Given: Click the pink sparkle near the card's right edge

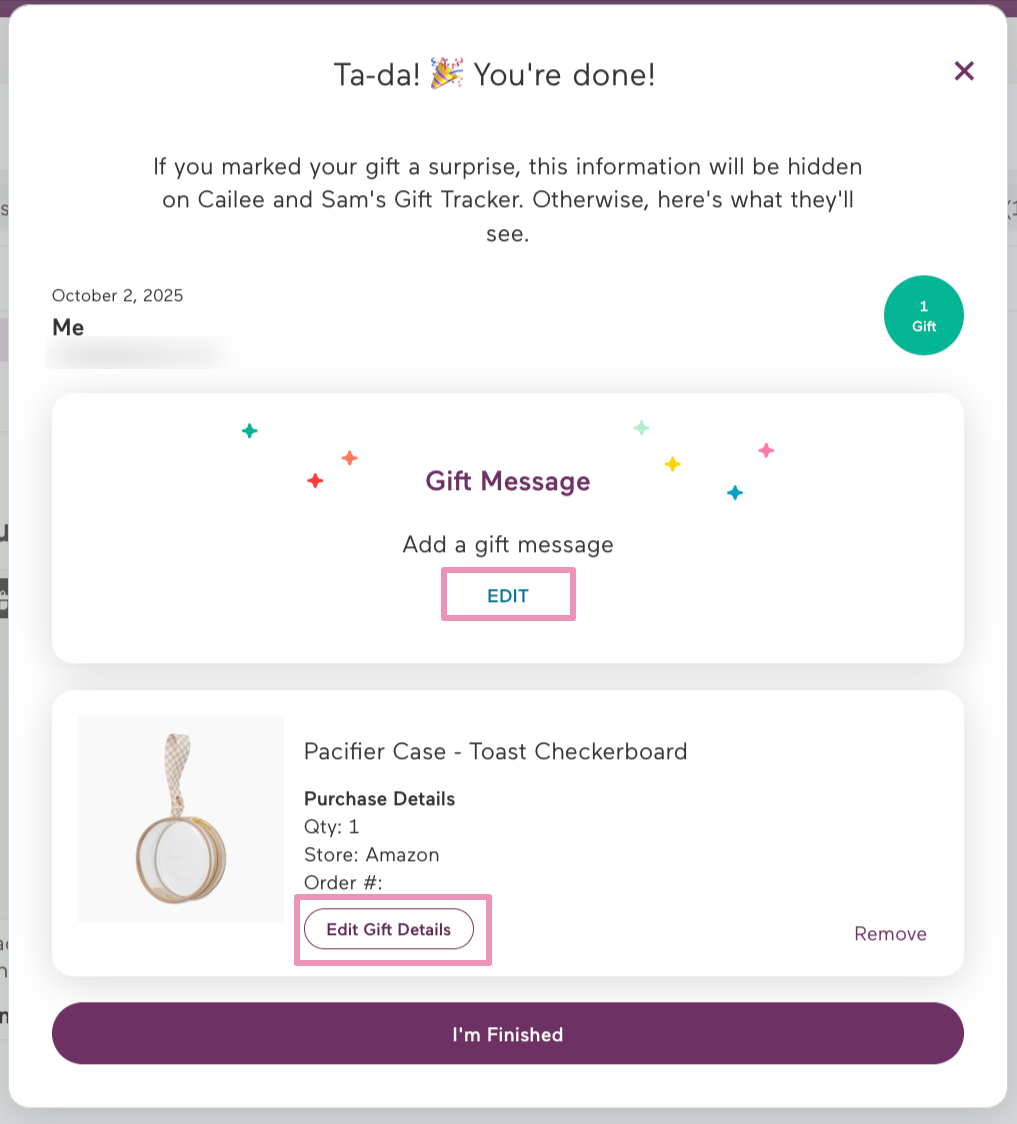Looking at the screenshot, I should (766, 451).
